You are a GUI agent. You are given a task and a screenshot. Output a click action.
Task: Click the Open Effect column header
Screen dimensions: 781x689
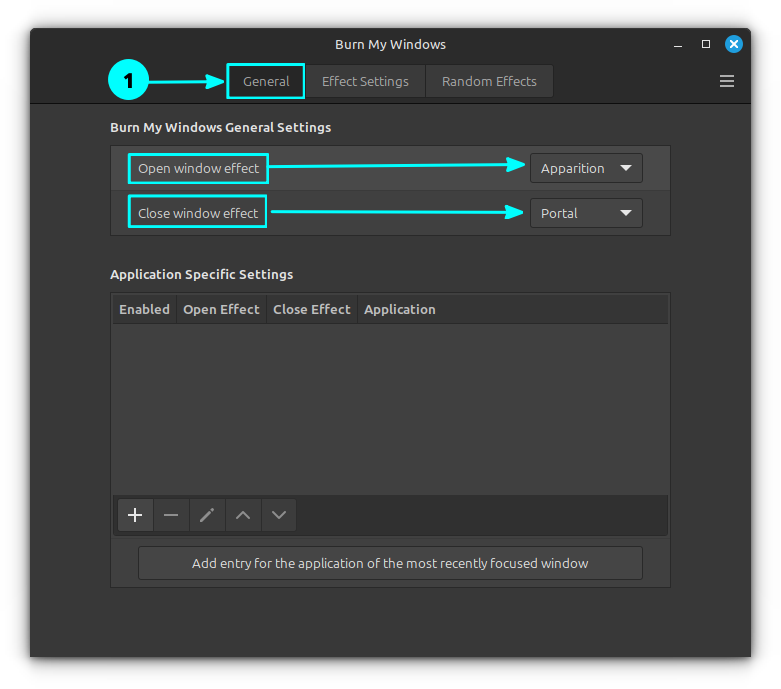(221, 309)
